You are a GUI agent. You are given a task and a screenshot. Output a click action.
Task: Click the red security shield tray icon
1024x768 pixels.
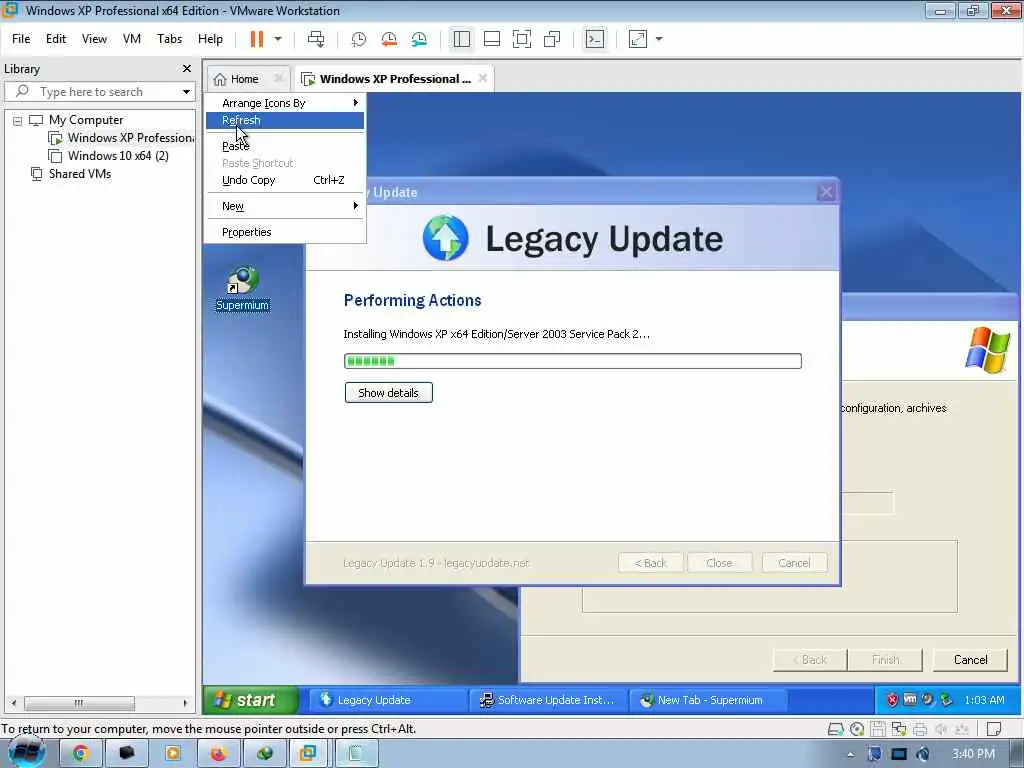pos(892,700)
